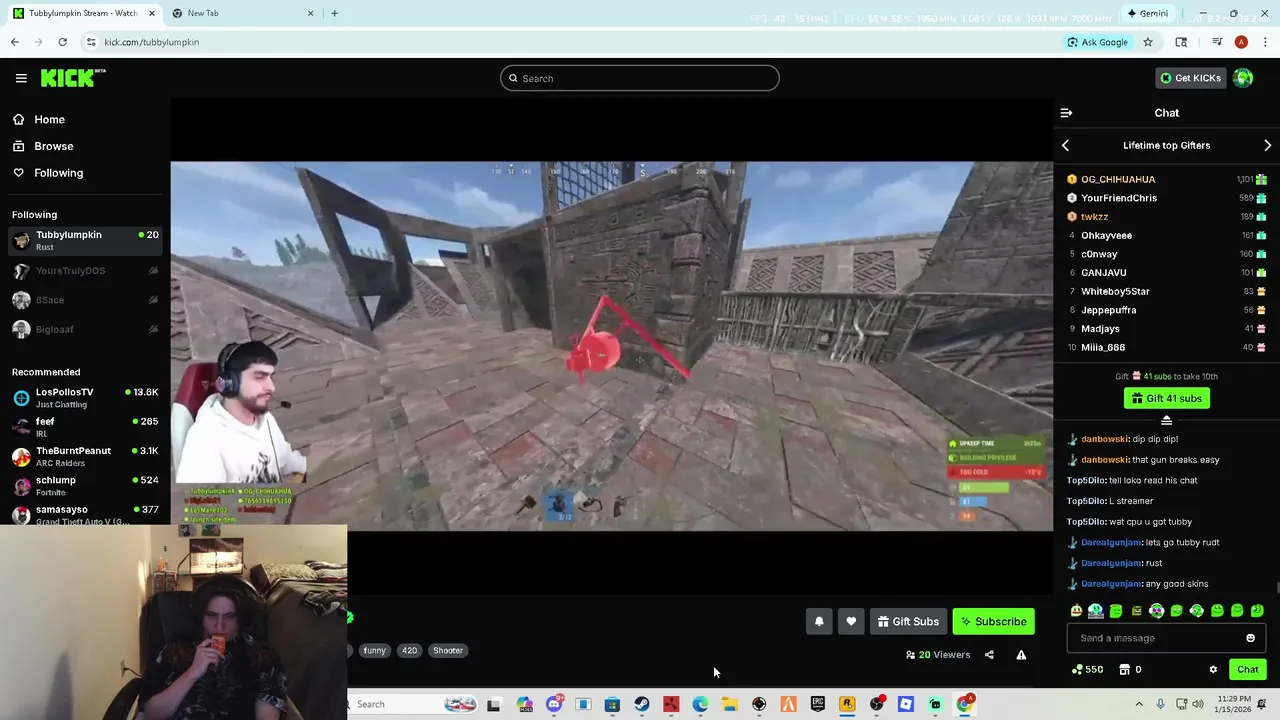Viewport: 1280px width, 720px height.
Task: Open Gemini button in title bar
Action: click(1147, 13)
